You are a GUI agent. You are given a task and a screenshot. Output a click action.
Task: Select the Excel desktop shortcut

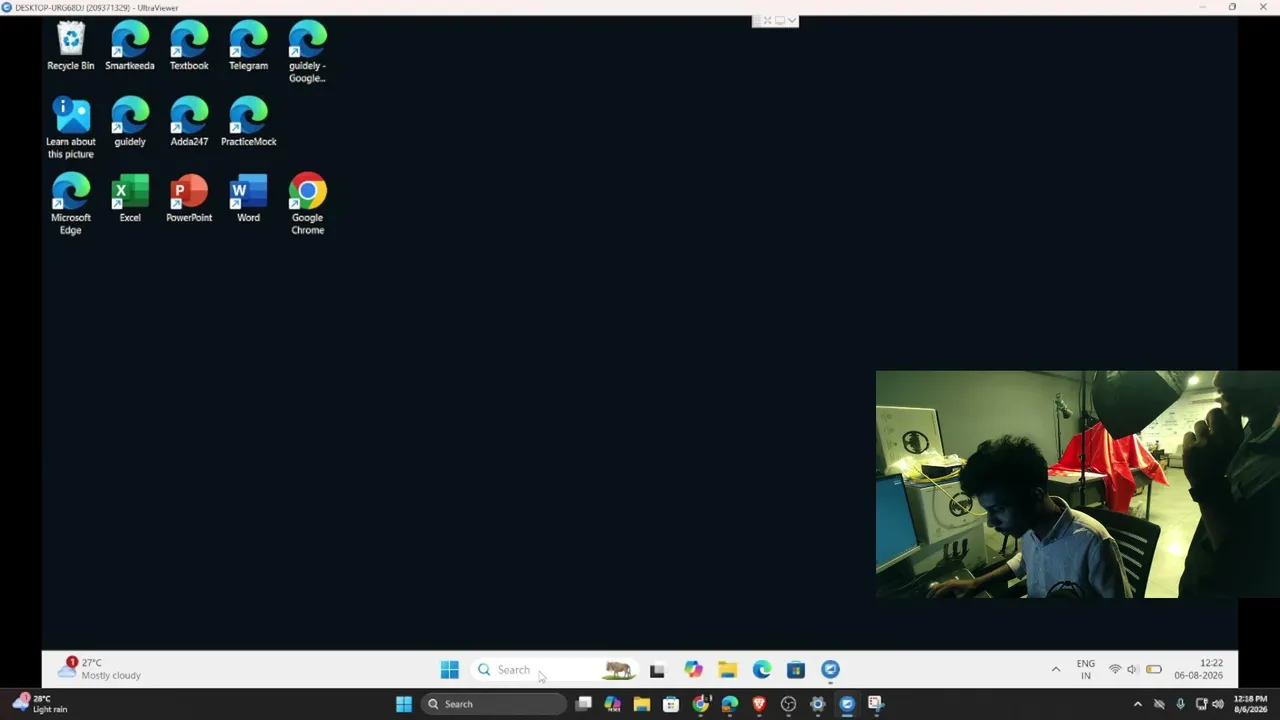(130, 199)
